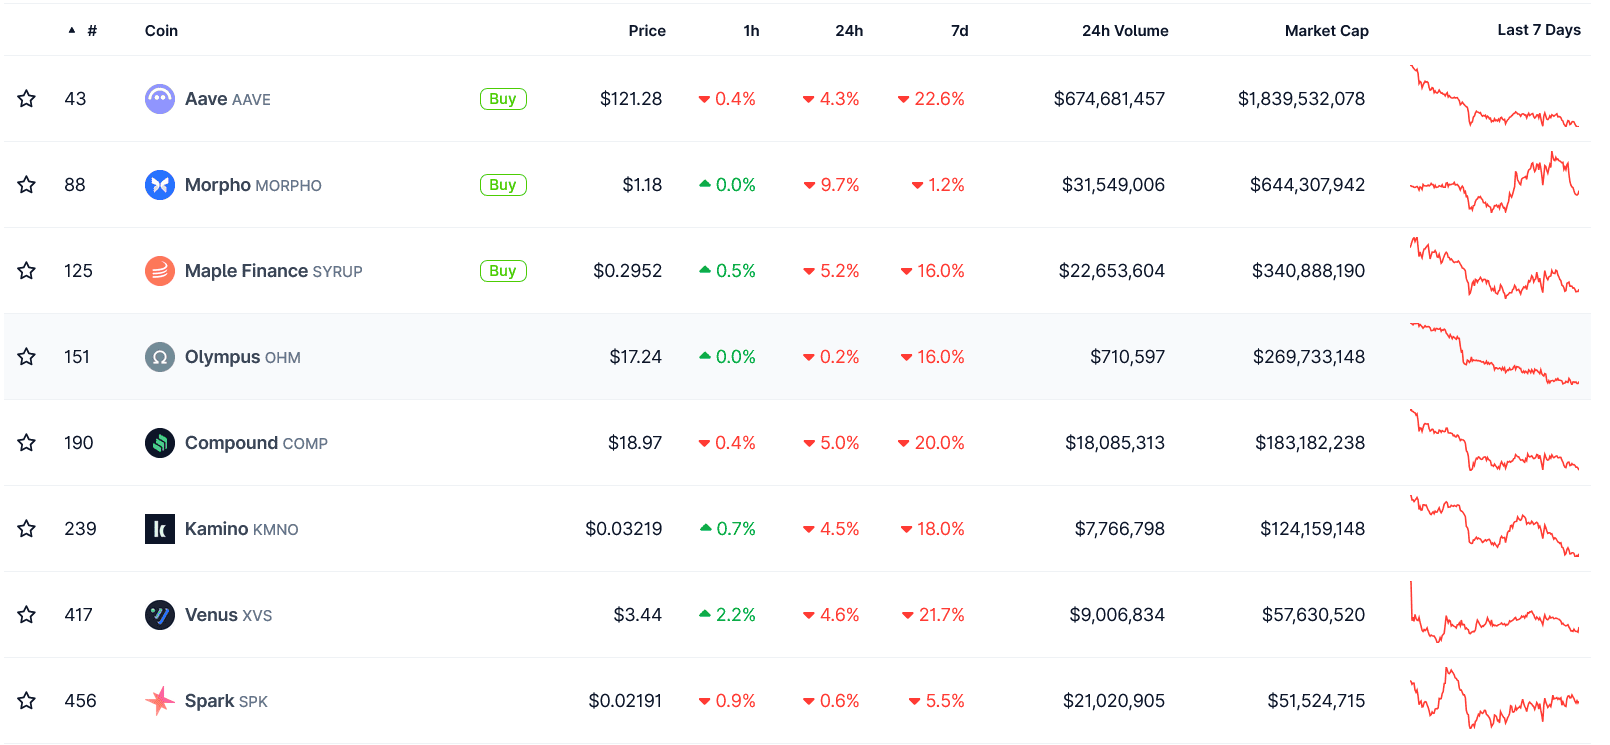Click the Kamino logo icon

tap(160, 529)
